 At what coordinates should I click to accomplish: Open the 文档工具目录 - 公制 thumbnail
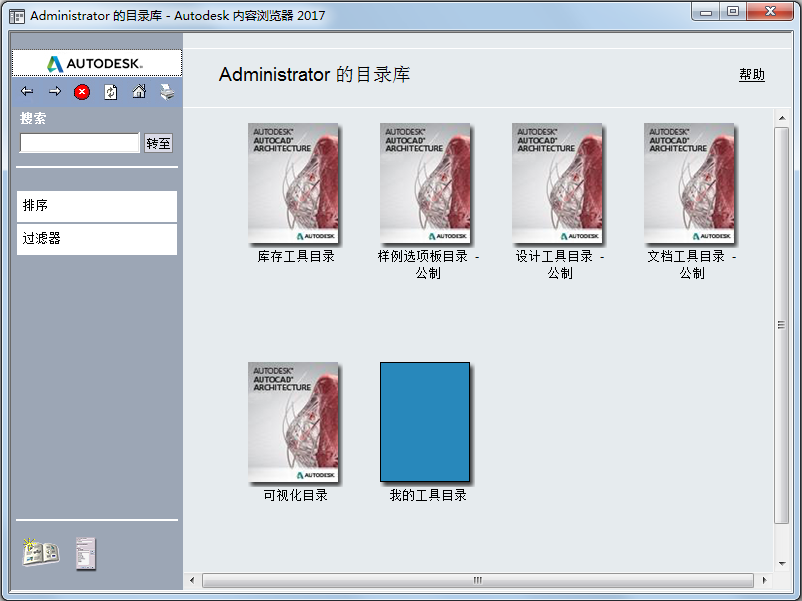pos(689,183)
